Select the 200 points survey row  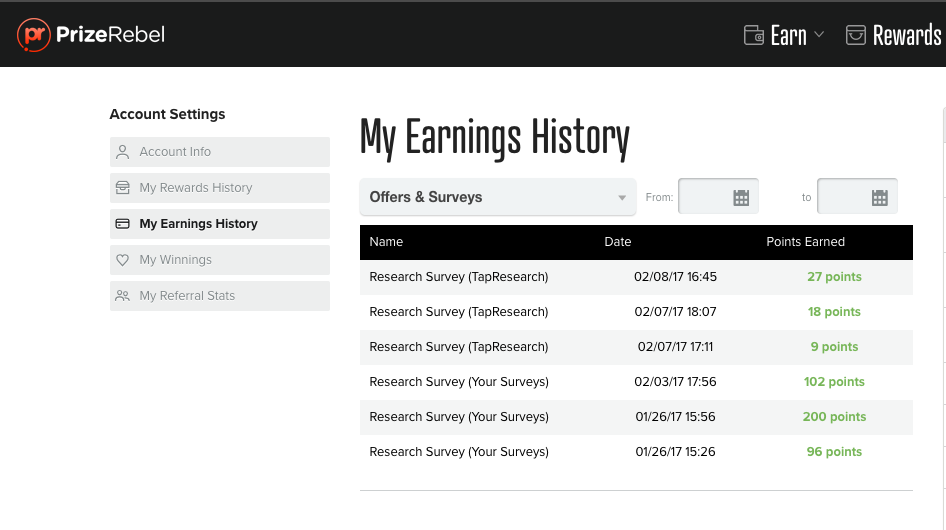636,417
